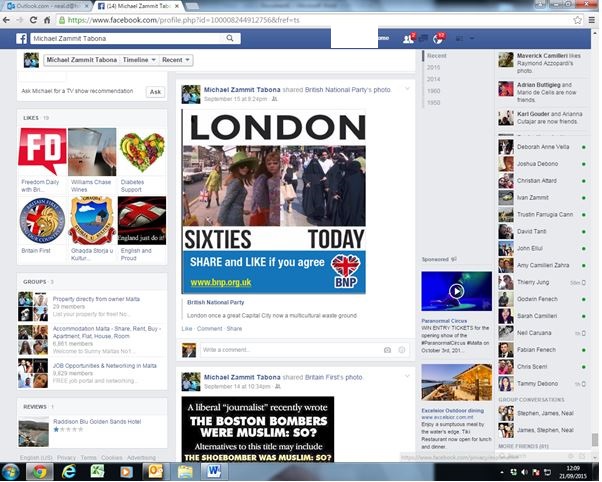Open chat with Fabian Fenech
The height and width of the screenshot is (482, 602).
click(x=542, y=350)
